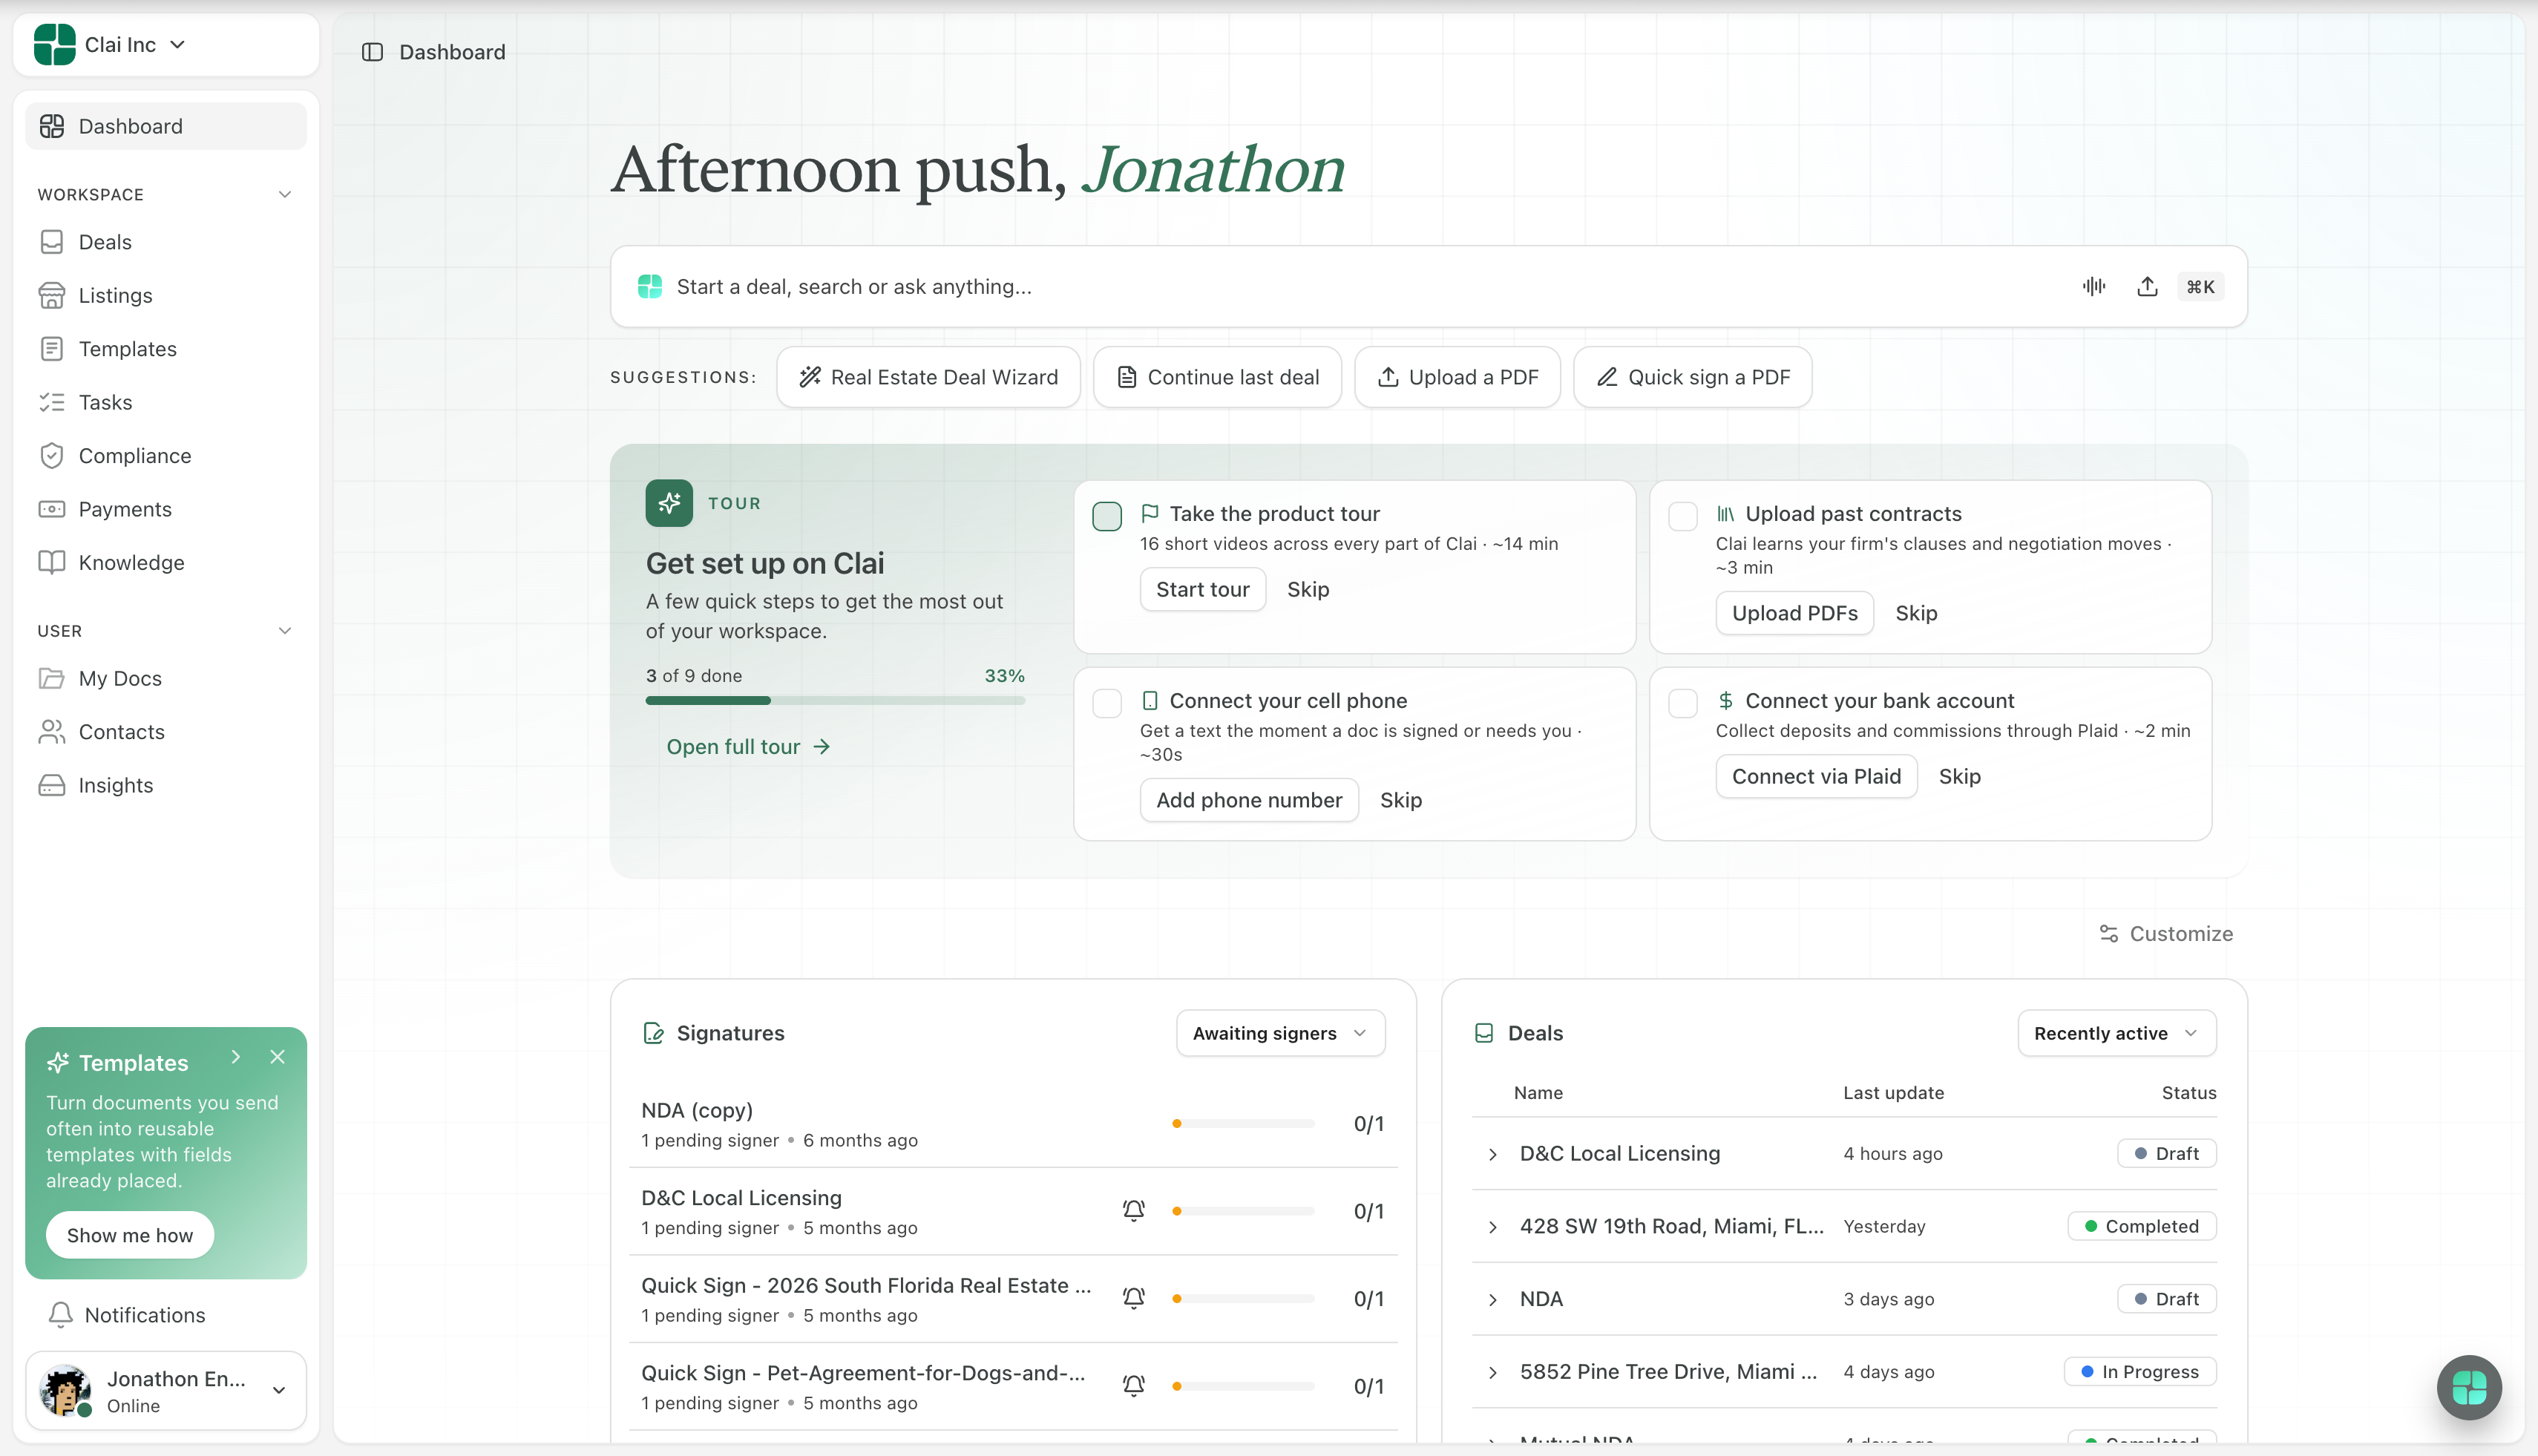Click the Start tour button
Screen dimensions: 2538x1456
pyautogui.click(x=1202, y=590)
